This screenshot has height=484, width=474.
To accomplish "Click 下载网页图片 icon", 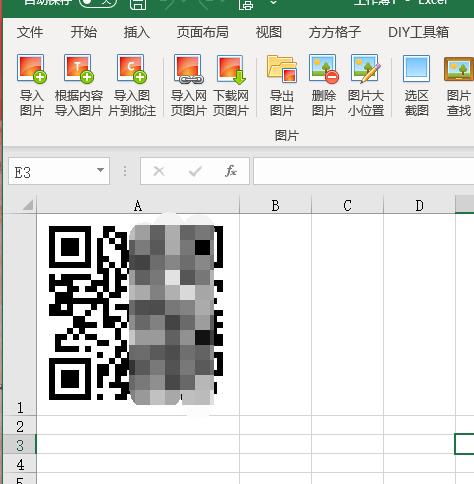I will point(231,69).
